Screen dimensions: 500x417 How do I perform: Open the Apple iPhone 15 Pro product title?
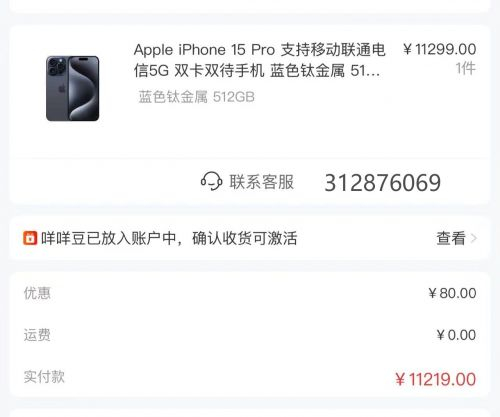(259, 60)
